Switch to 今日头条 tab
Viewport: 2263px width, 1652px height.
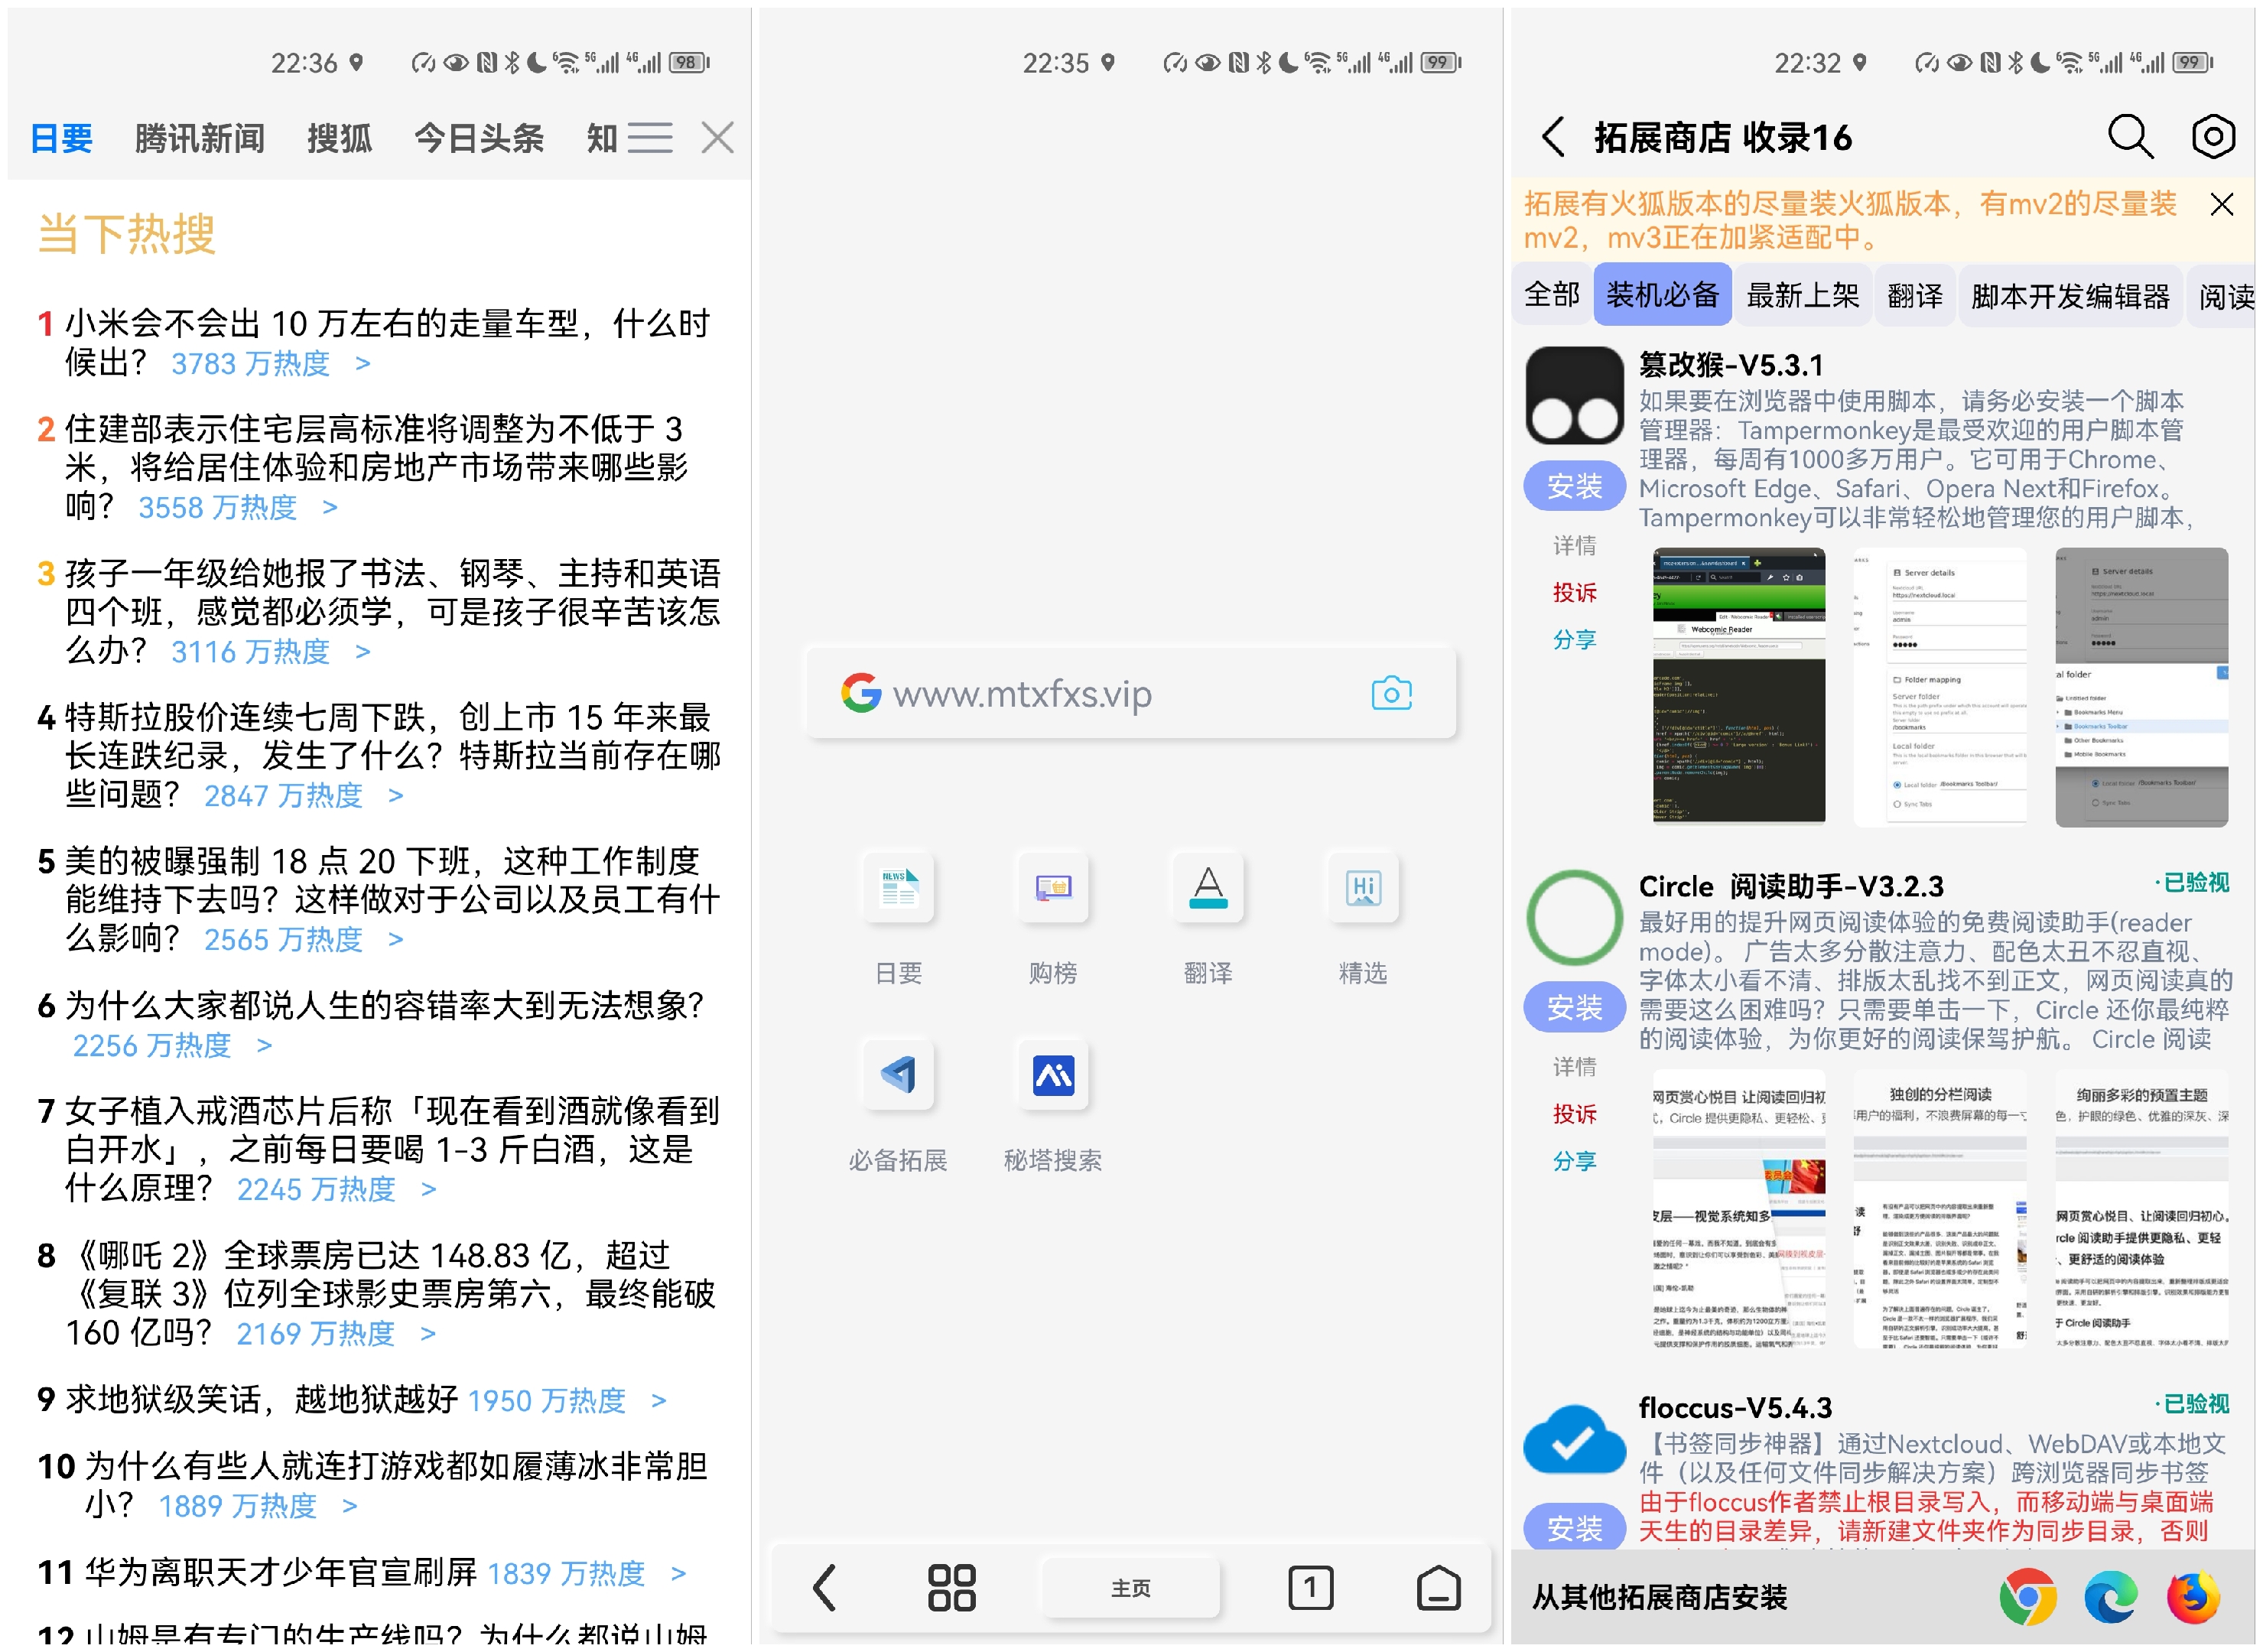tap(479, 138)
